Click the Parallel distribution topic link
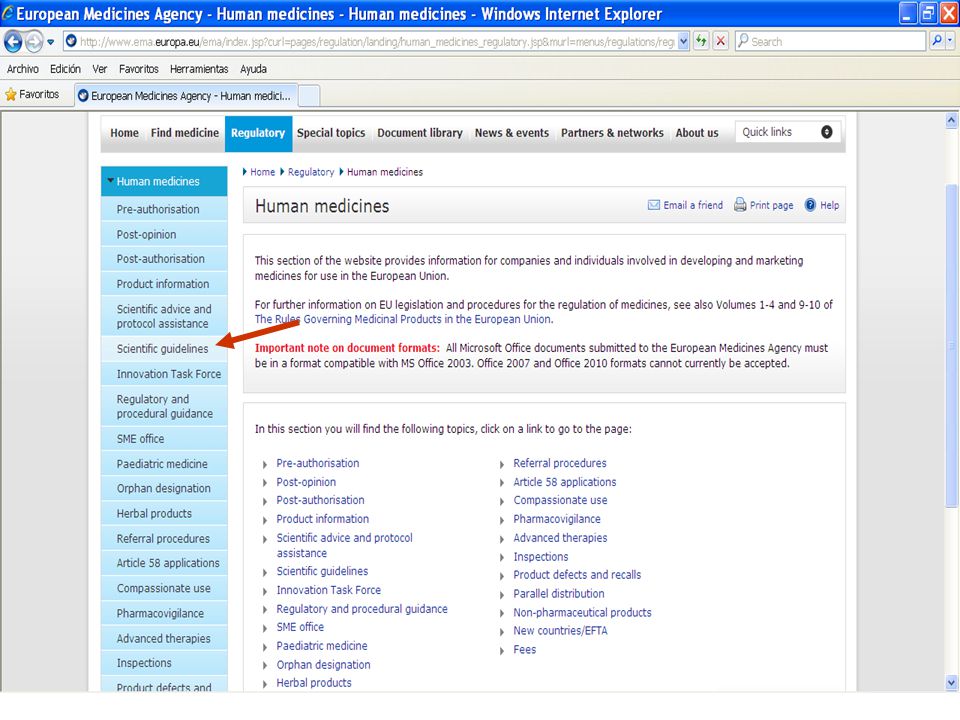Screen dimensions: 960x720 coord(558,594)
